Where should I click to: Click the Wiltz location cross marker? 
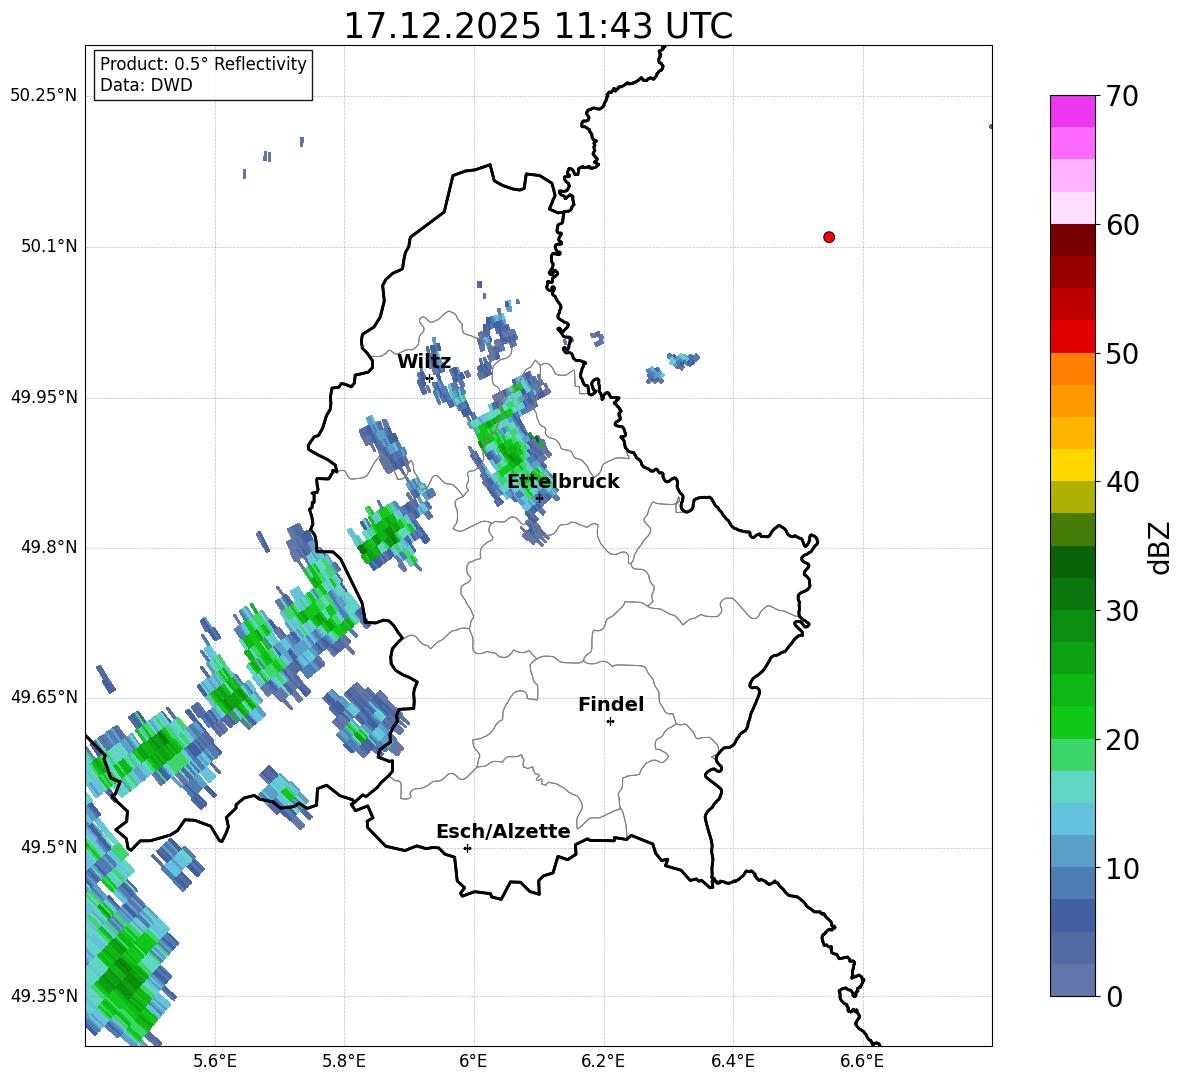(x=430, y=379)
